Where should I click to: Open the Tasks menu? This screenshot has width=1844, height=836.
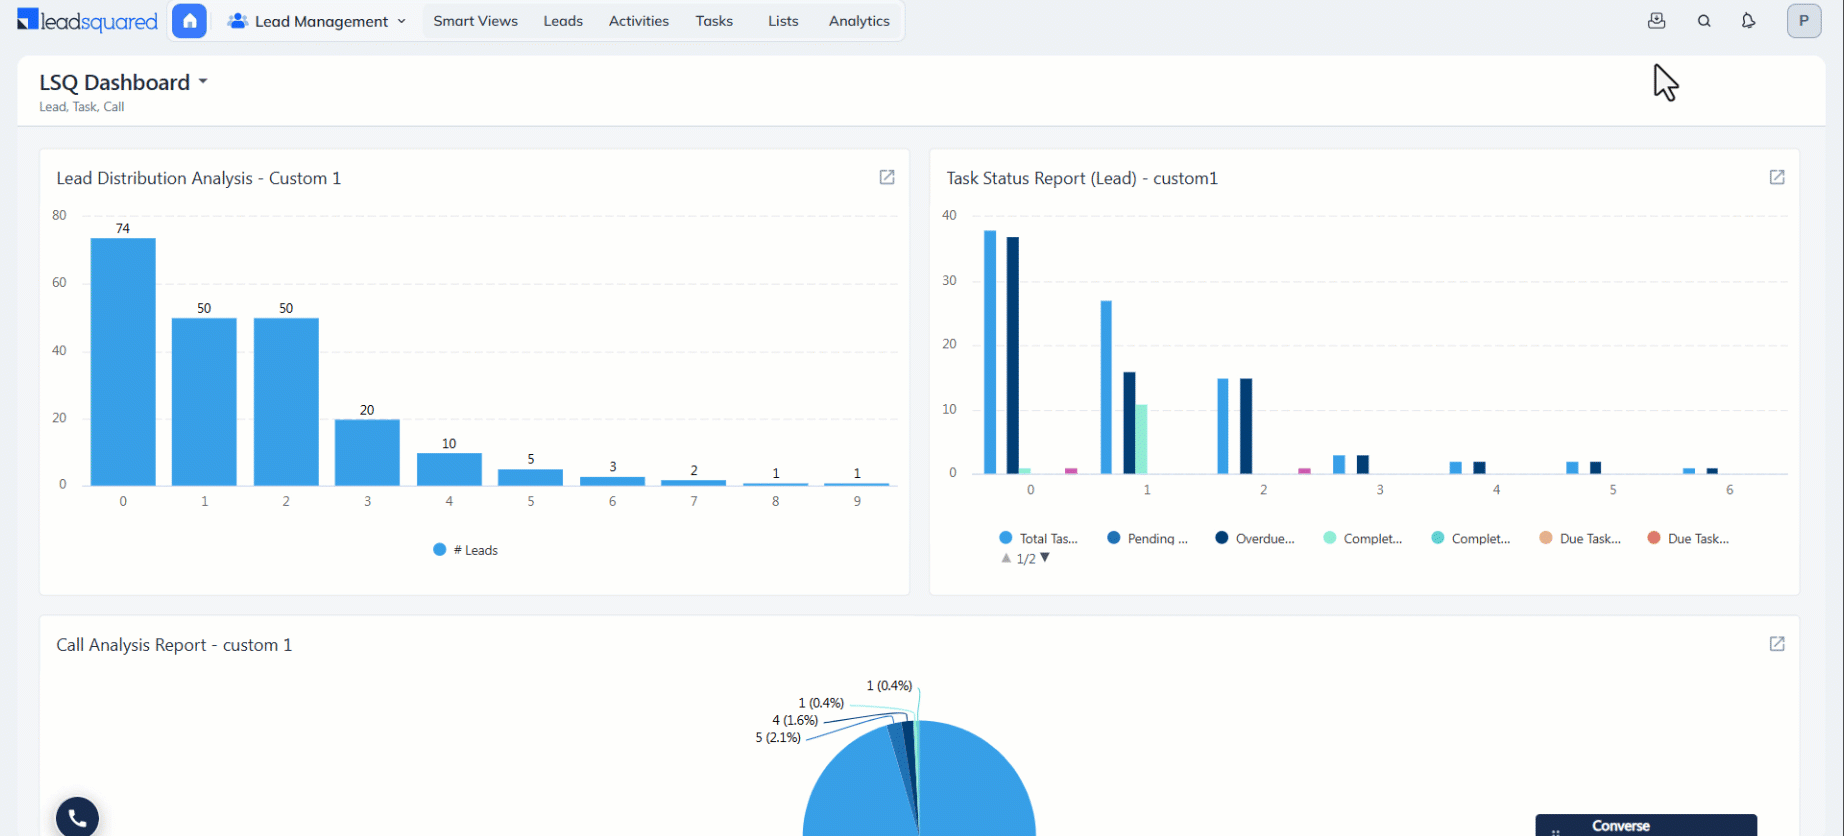[714, 21]
